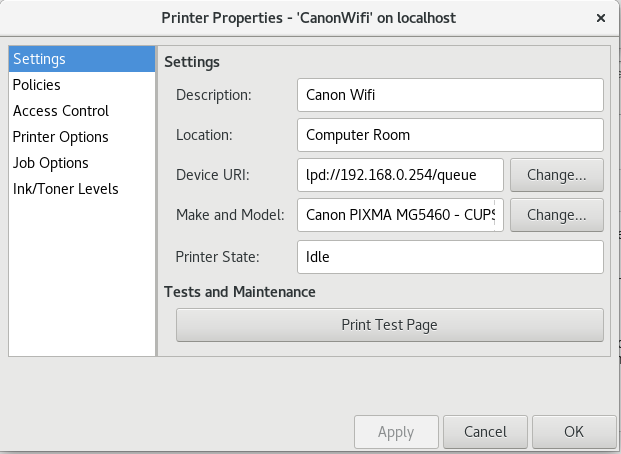Click the Location label
Image resolution: width=621 pixels, height=454 pixels.
pos(204,135)
